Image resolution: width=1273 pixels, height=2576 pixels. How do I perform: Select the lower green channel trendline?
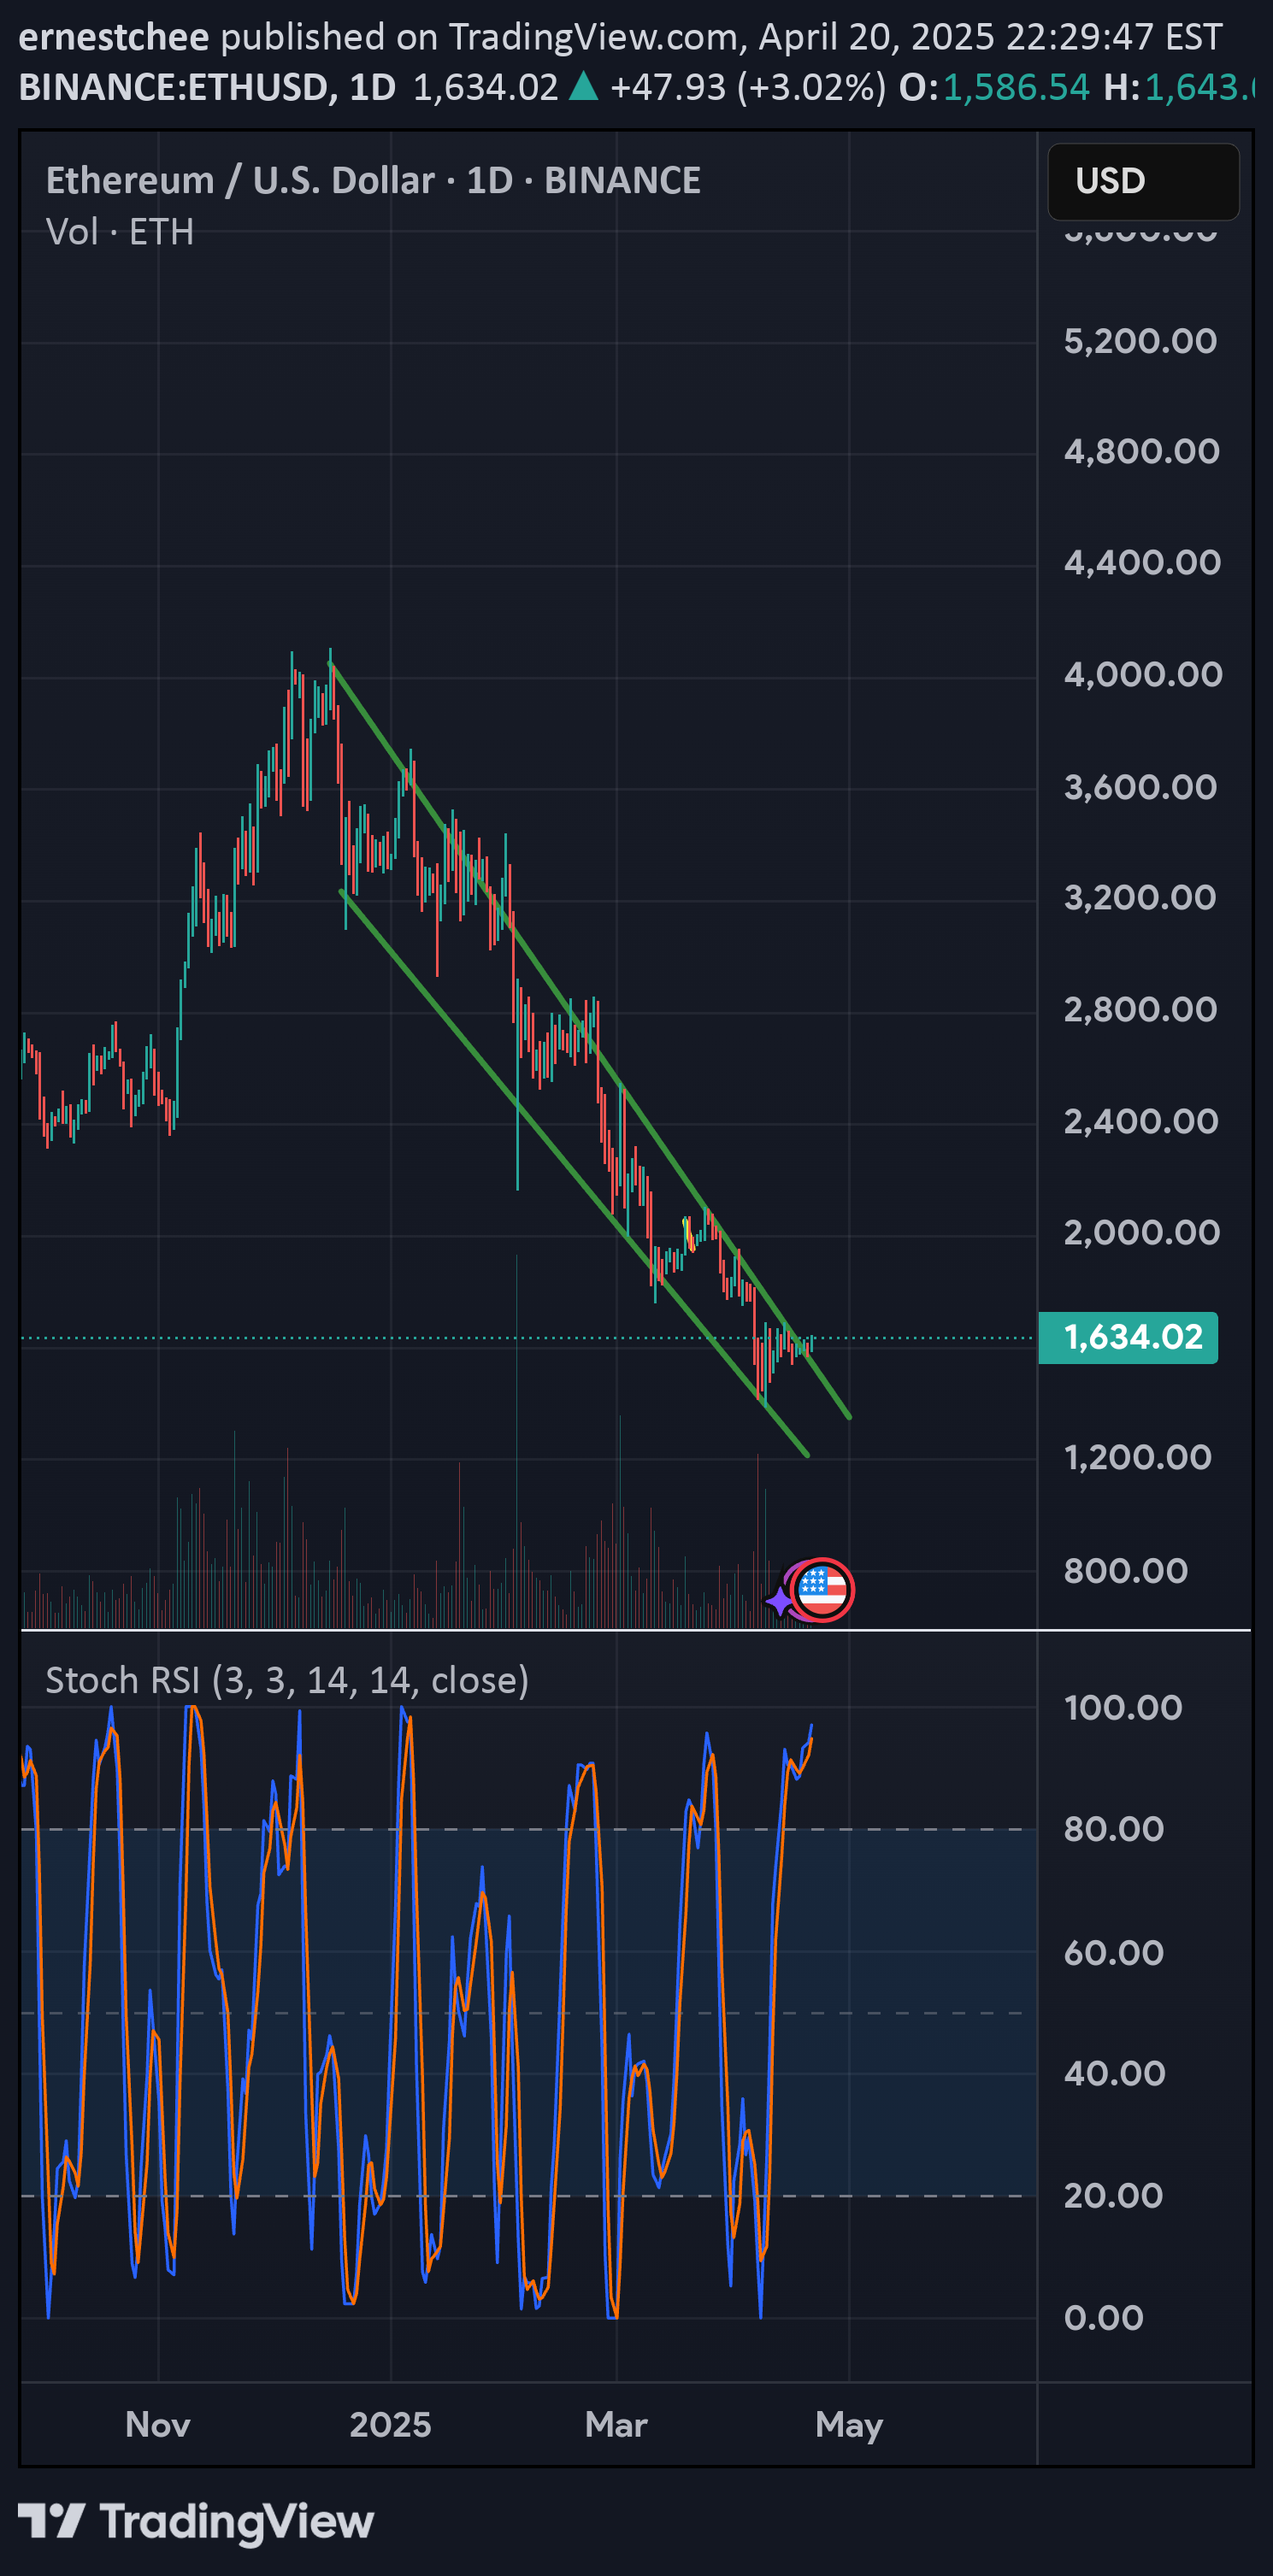pos(574,1173)
